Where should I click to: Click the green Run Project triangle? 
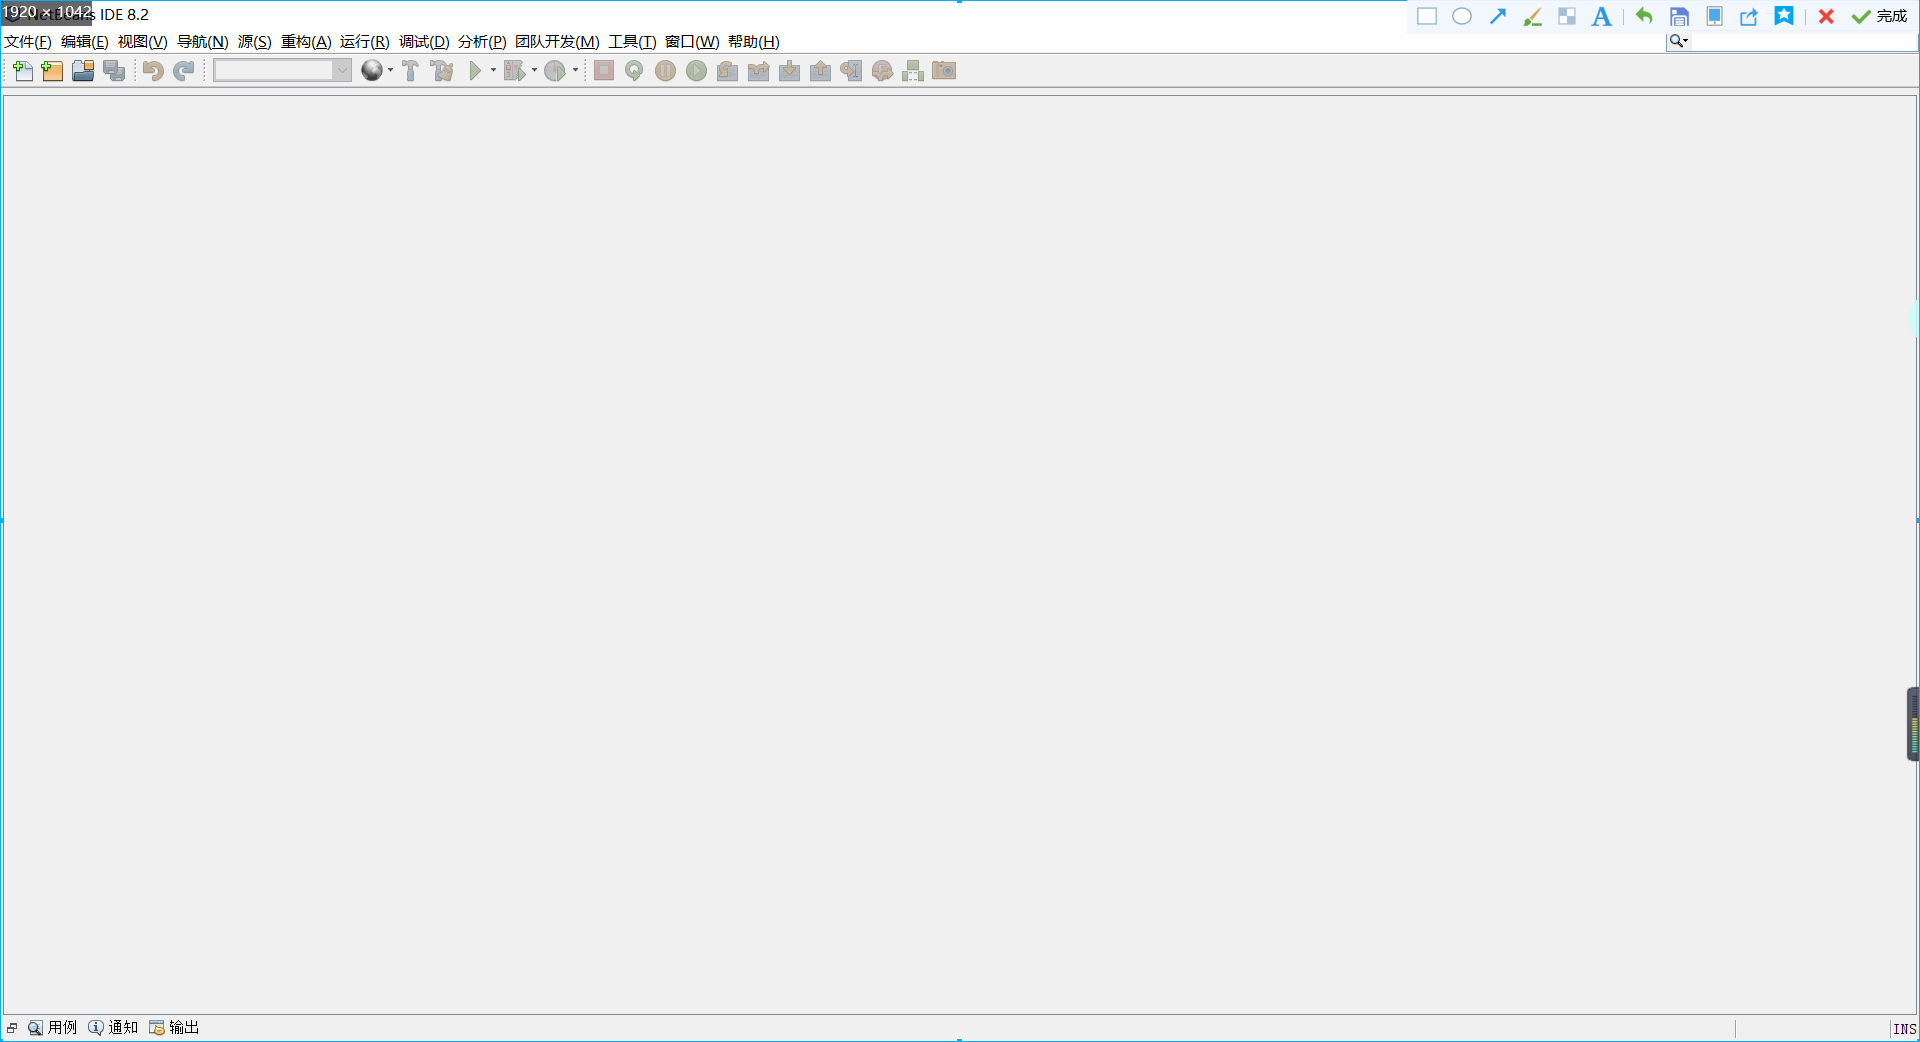pyautogui.click(x=475, y=70)
